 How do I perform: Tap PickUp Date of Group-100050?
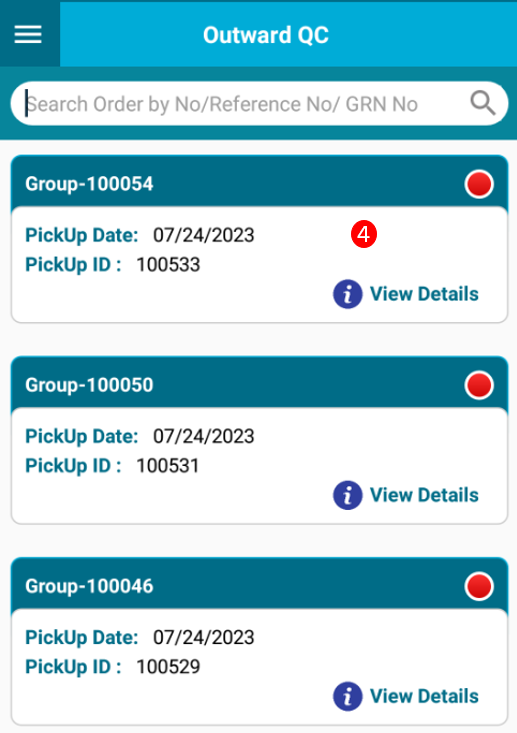(x=204, y=436)
